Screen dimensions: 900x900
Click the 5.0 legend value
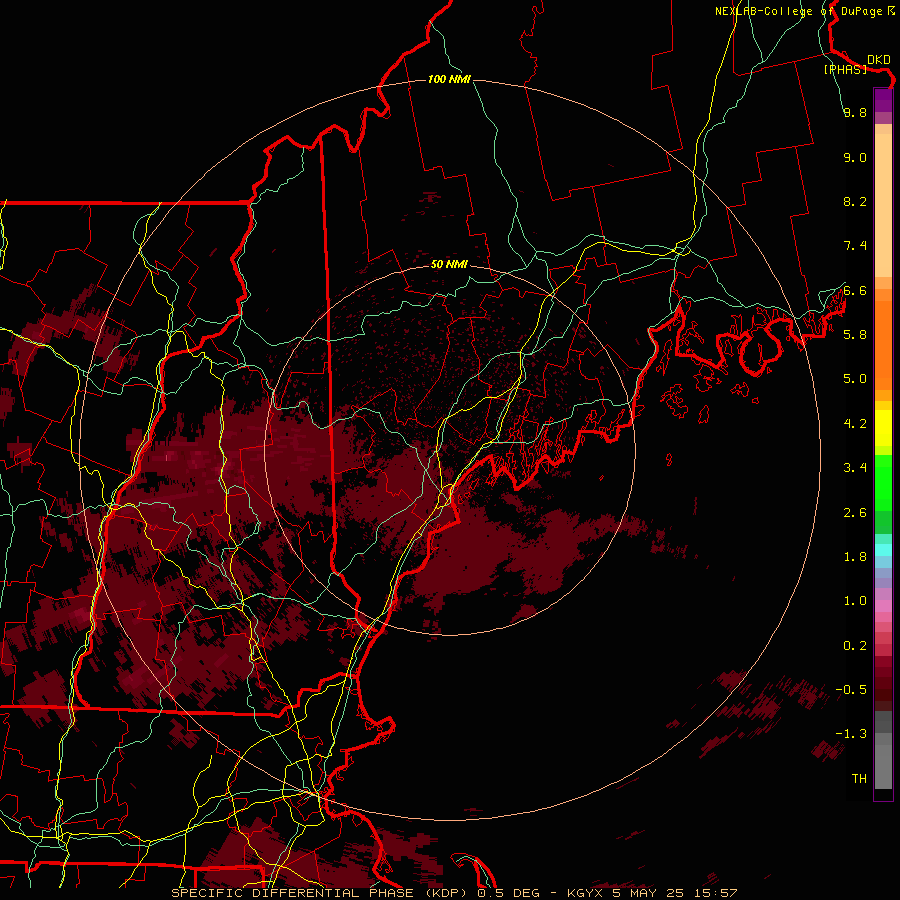tap(855, 379)
